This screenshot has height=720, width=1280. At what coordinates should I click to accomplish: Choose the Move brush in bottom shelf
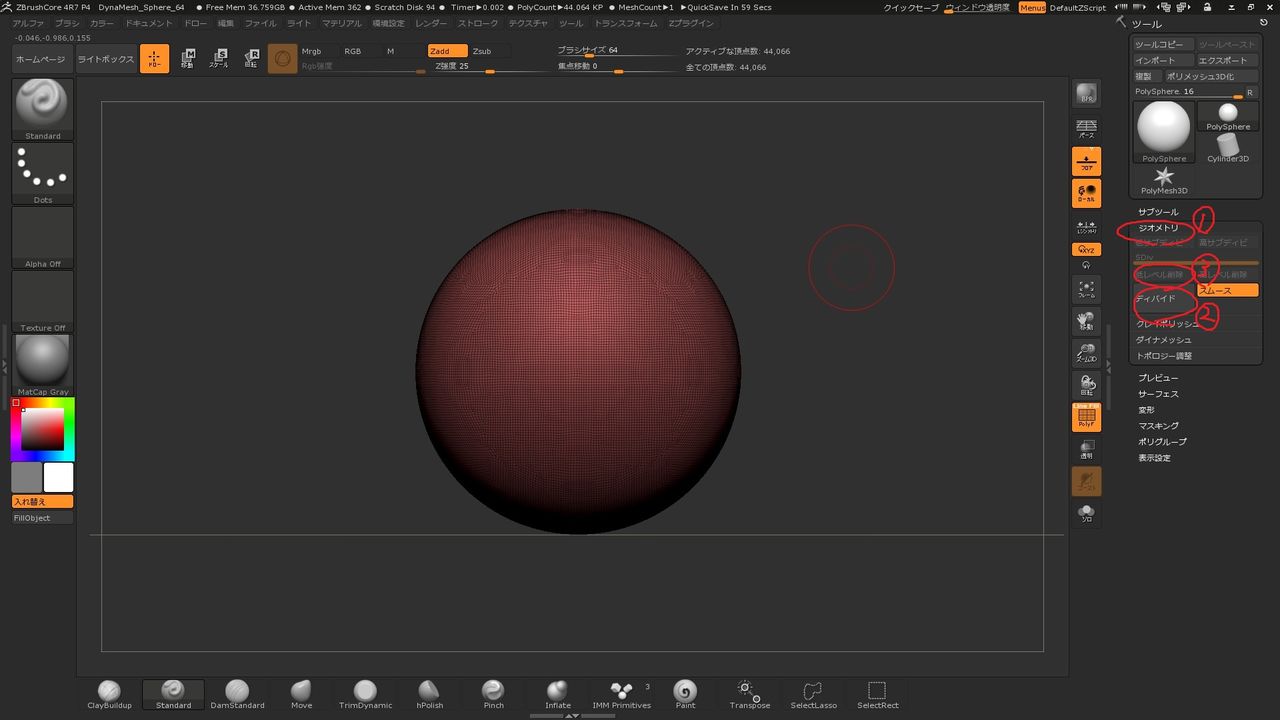(x=301, y=693)
